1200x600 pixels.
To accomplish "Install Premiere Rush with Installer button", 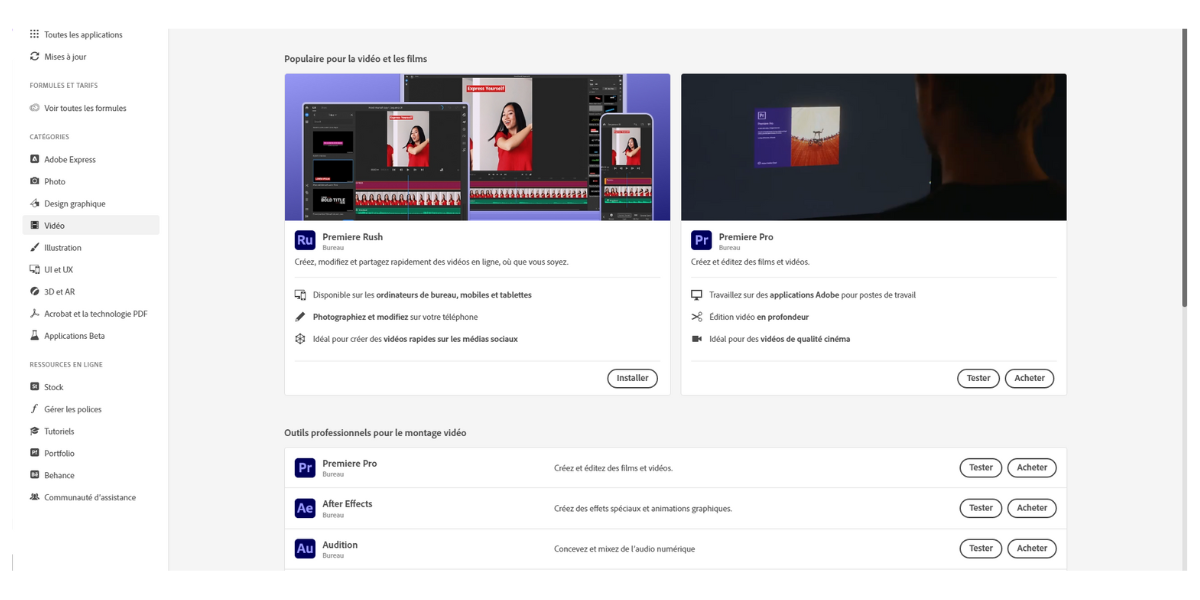I will coord(632,378).
